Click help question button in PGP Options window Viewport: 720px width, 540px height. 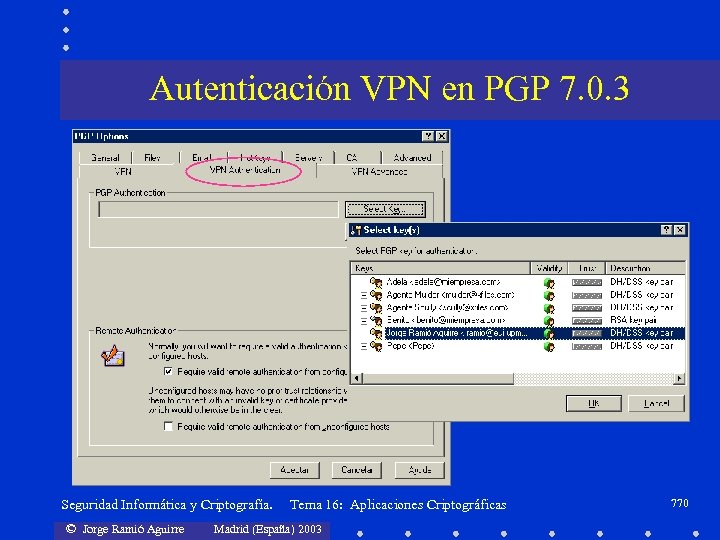428,136
